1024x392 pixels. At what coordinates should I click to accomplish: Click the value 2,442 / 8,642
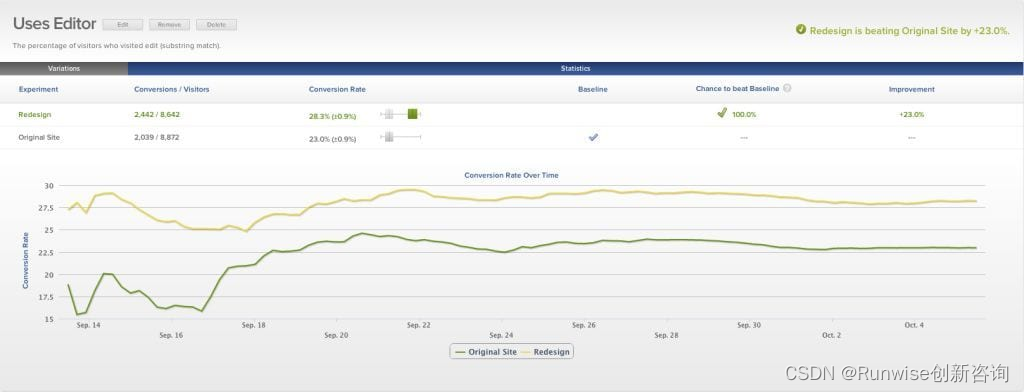pyautogui.click(x=157, y=114)
